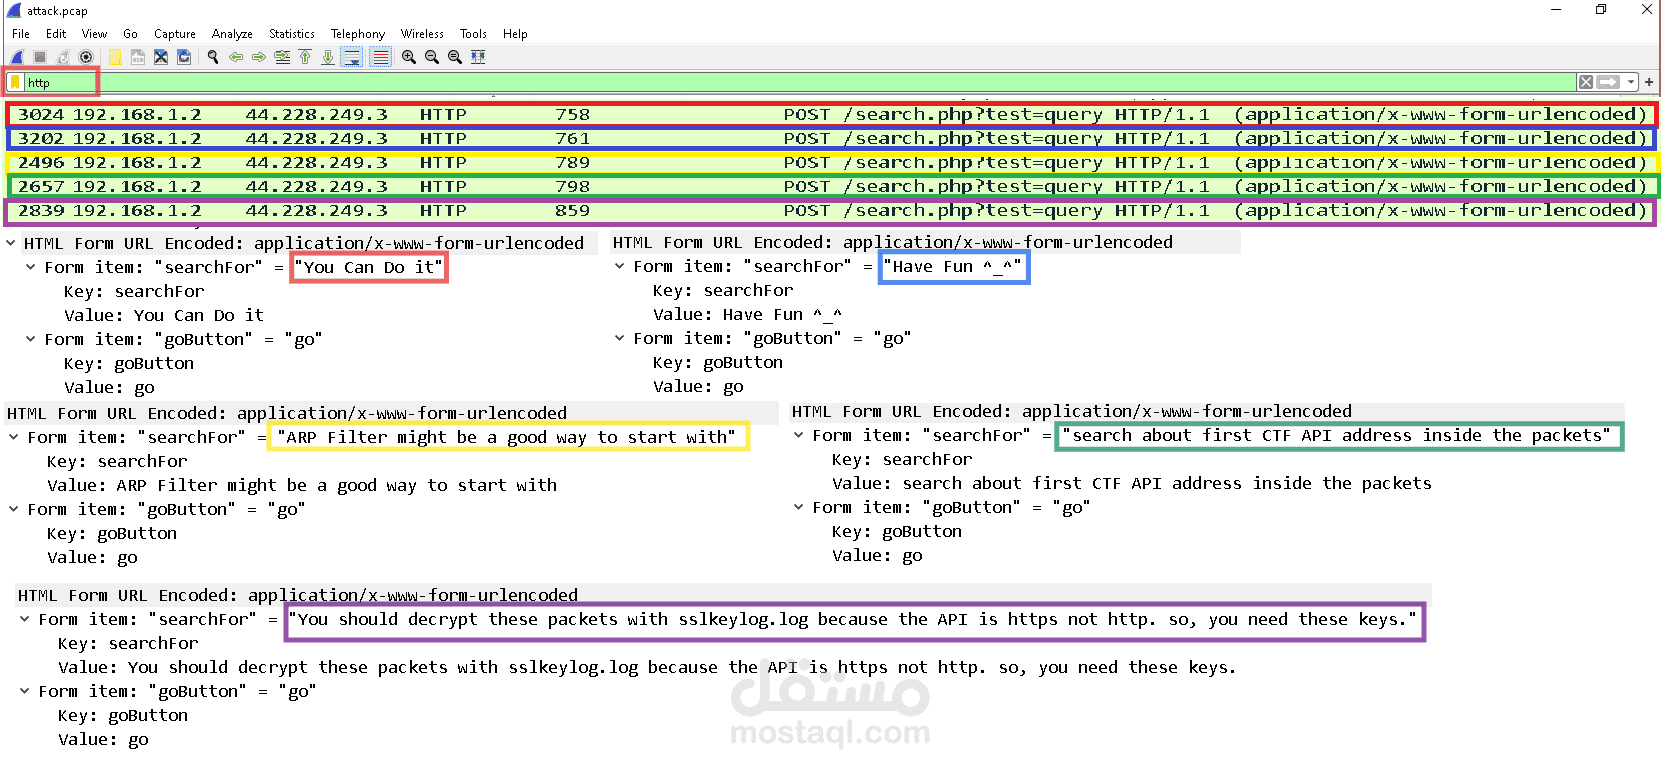Open the Statistics menu
Image resolution: width=1661 pixels, height=765 pixels.
point(292,34)
